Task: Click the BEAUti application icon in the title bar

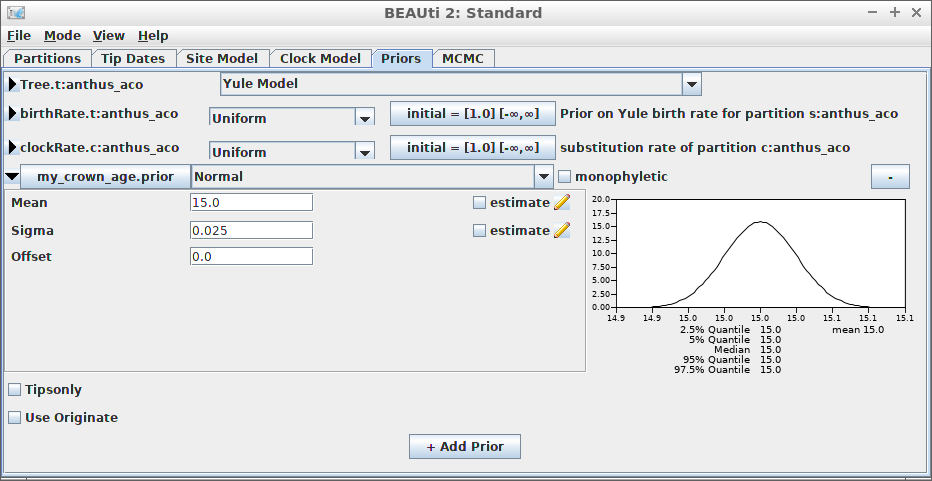Action: pos(16,12)
